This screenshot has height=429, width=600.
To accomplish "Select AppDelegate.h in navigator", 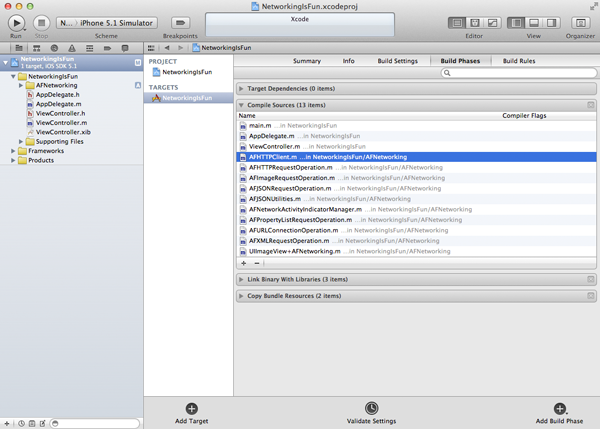I will [57, 95].
